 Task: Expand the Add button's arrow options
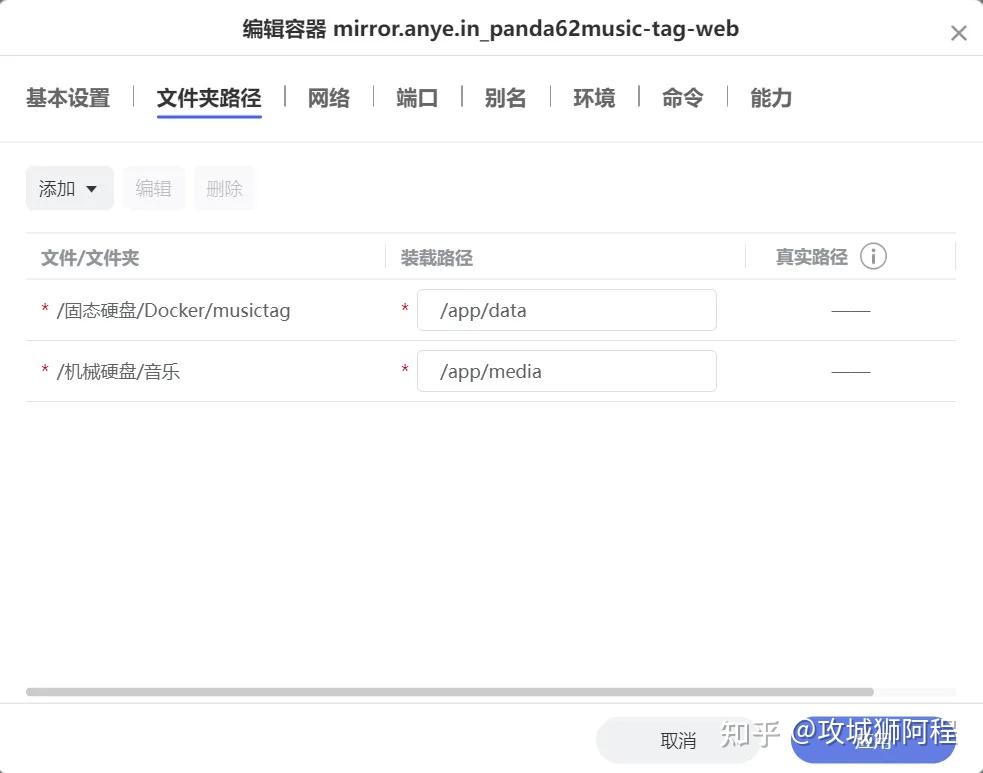(x=92, y=188)
